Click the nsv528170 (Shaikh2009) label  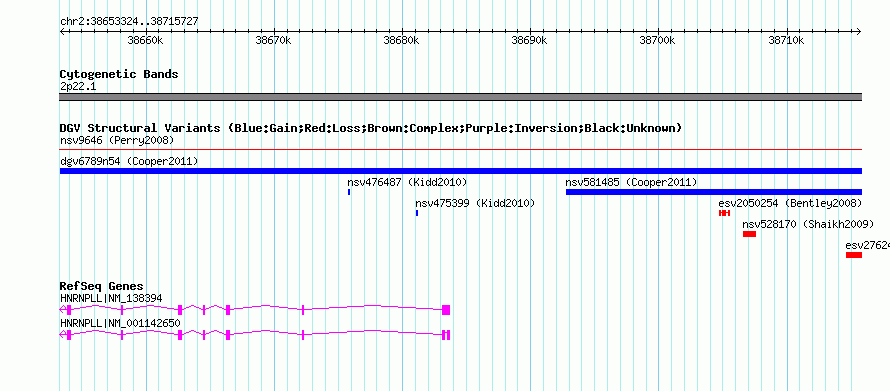click(808, 225)
